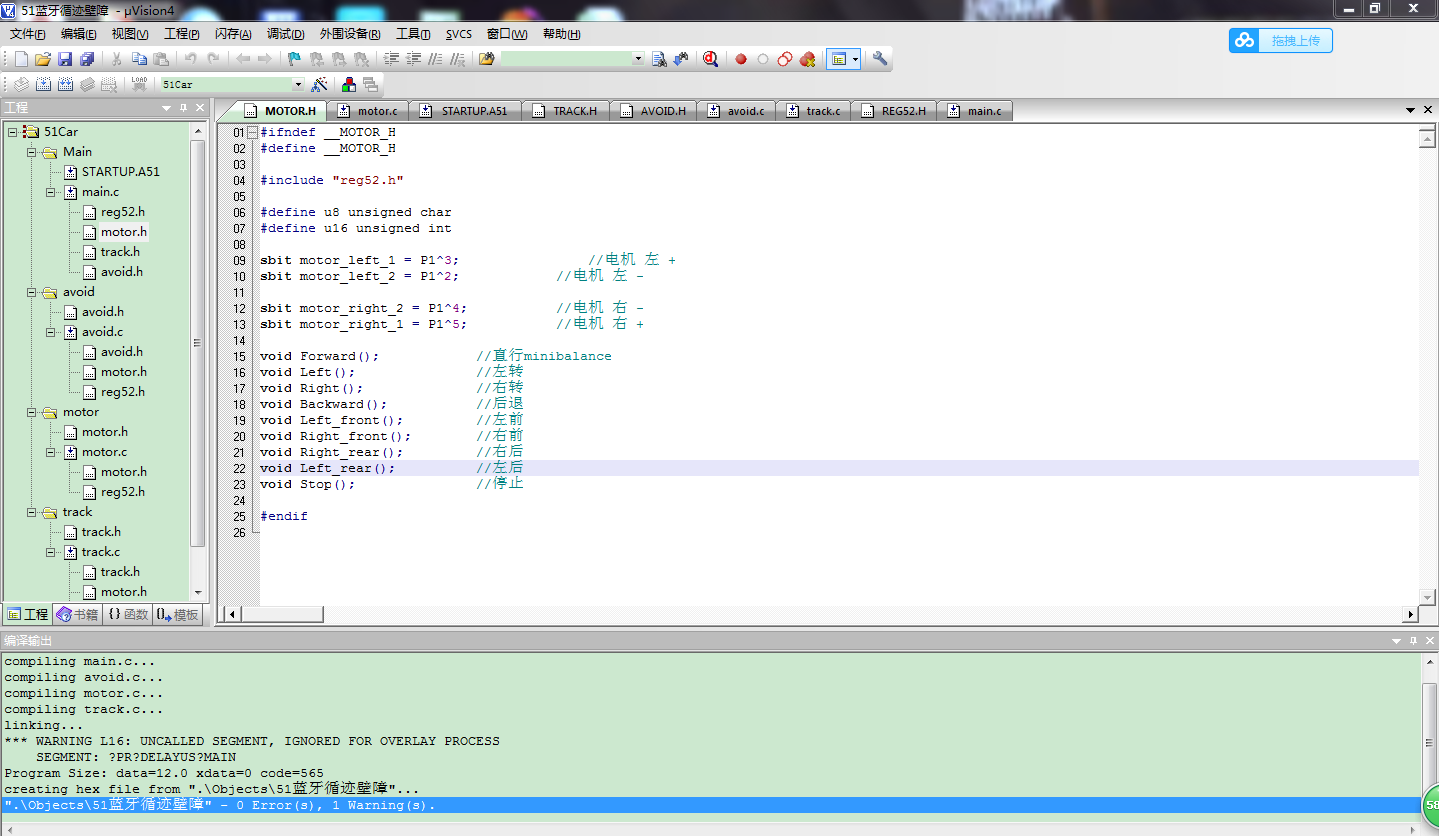Build target toolbar icon

43,85
